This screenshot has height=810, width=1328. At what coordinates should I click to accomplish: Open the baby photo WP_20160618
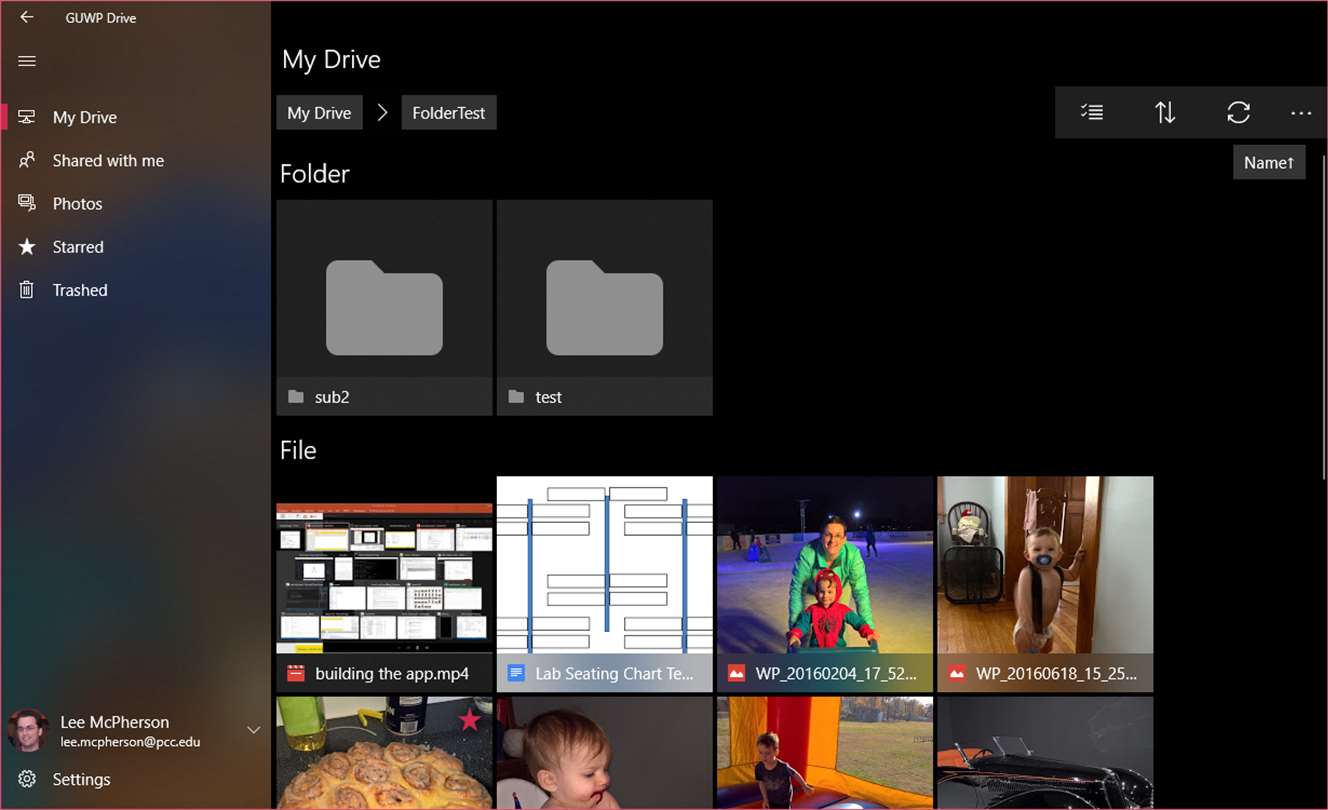(x=1045, y=584)
